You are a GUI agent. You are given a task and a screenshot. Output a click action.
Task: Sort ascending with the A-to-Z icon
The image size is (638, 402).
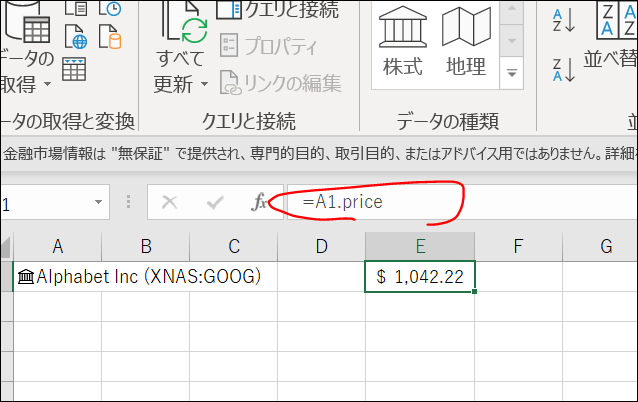tap(564, 20)
